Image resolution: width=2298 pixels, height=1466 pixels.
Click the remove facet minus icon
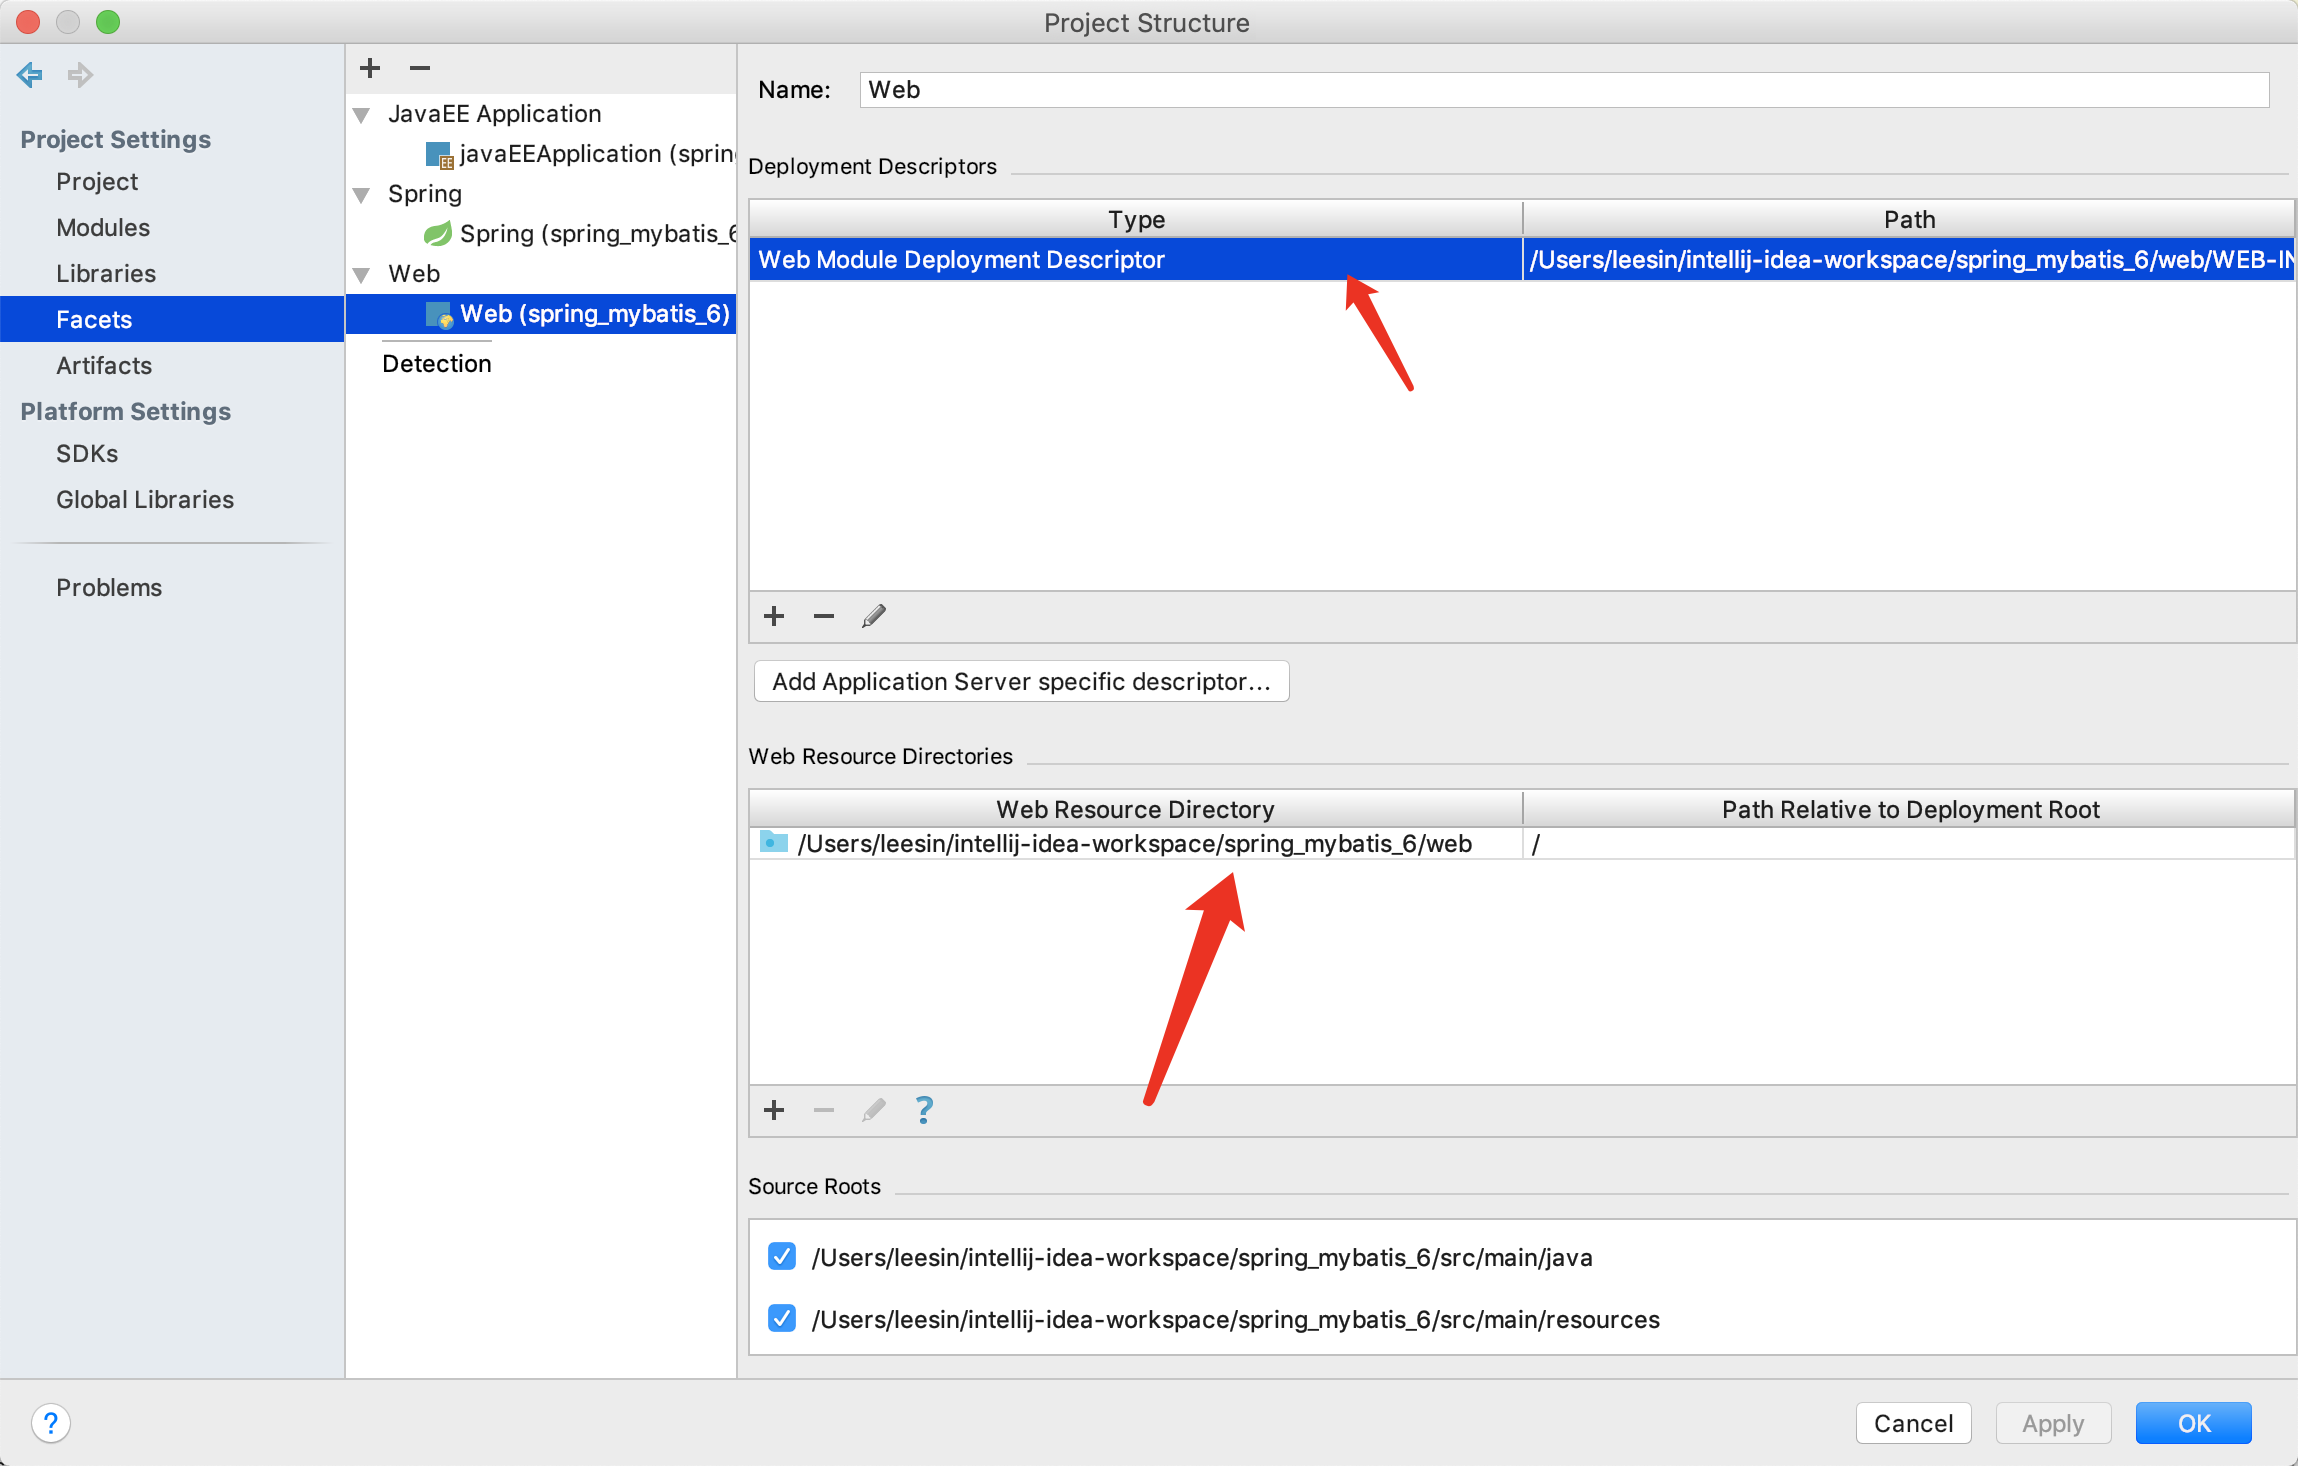coord(420,68)
